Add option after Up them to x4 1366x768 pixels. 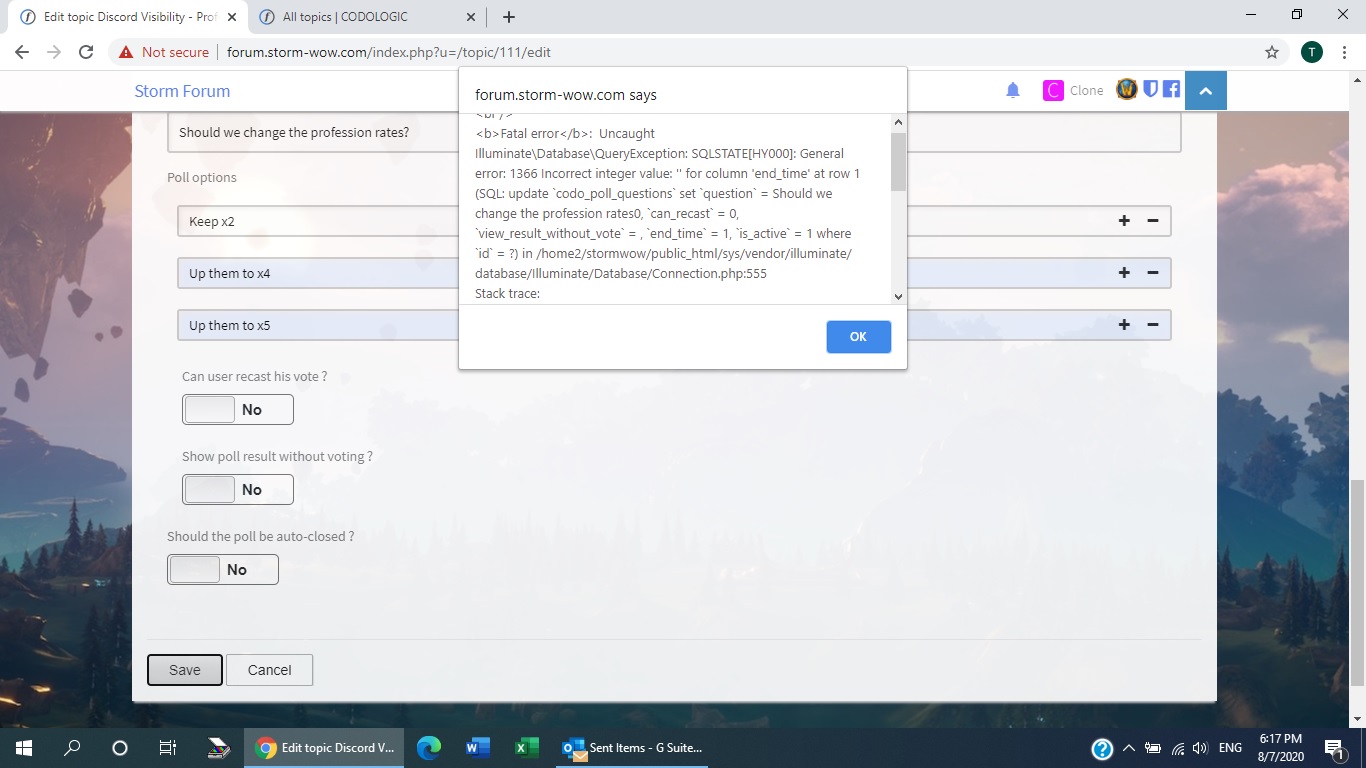pos(1124,273)
